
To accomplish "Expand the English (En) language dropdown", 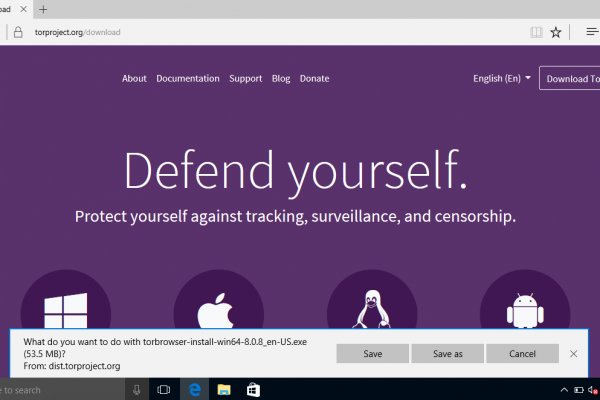I will [502, 79].
